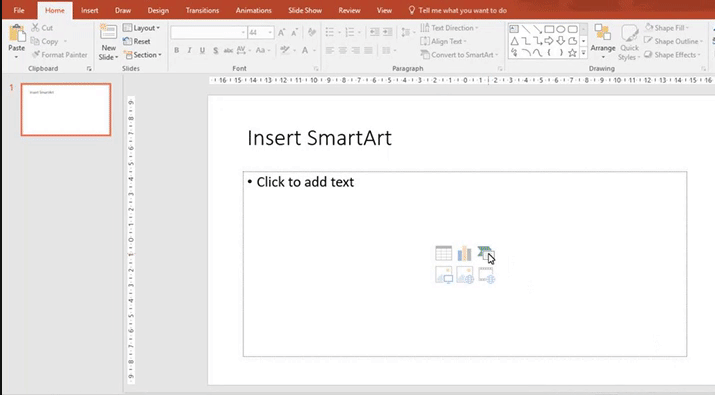Screen dimensions: 715x395
Task: Open the font color picker
Action: coord(308,50)
